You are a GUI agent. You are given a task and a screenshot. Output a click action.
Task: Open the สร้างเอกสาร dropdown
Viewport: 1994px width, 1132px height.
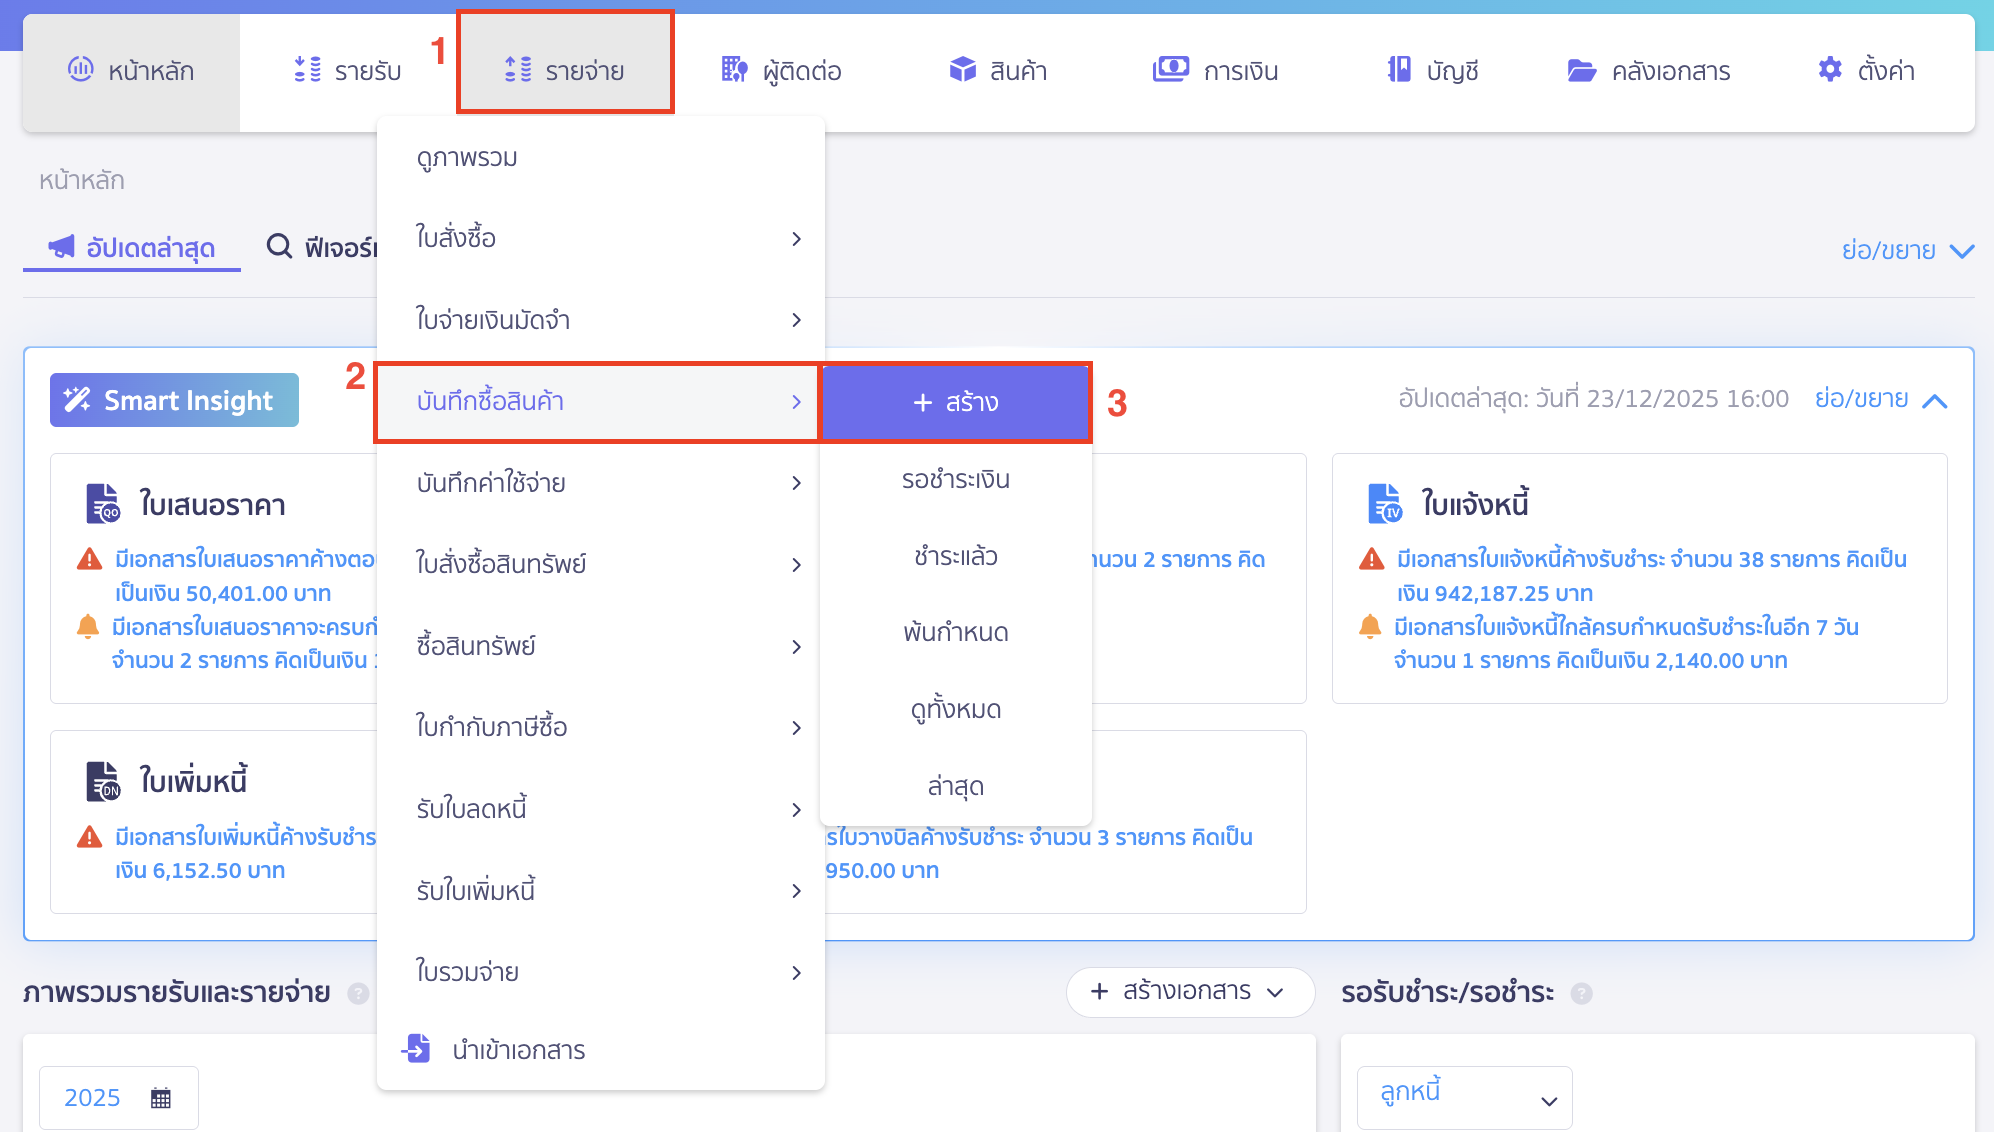1189,992
